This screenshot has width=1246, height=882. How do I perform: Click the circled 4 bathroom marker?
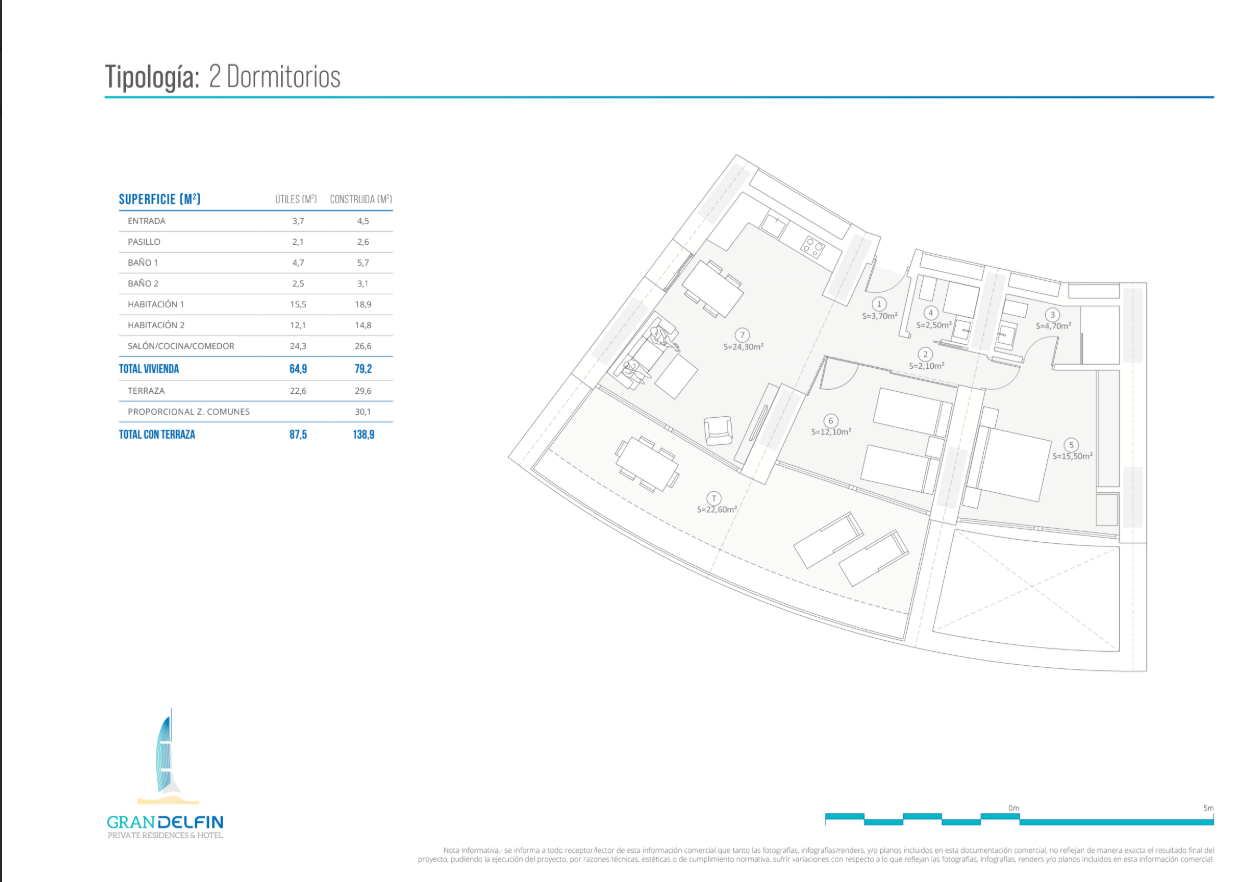point(930,313)
